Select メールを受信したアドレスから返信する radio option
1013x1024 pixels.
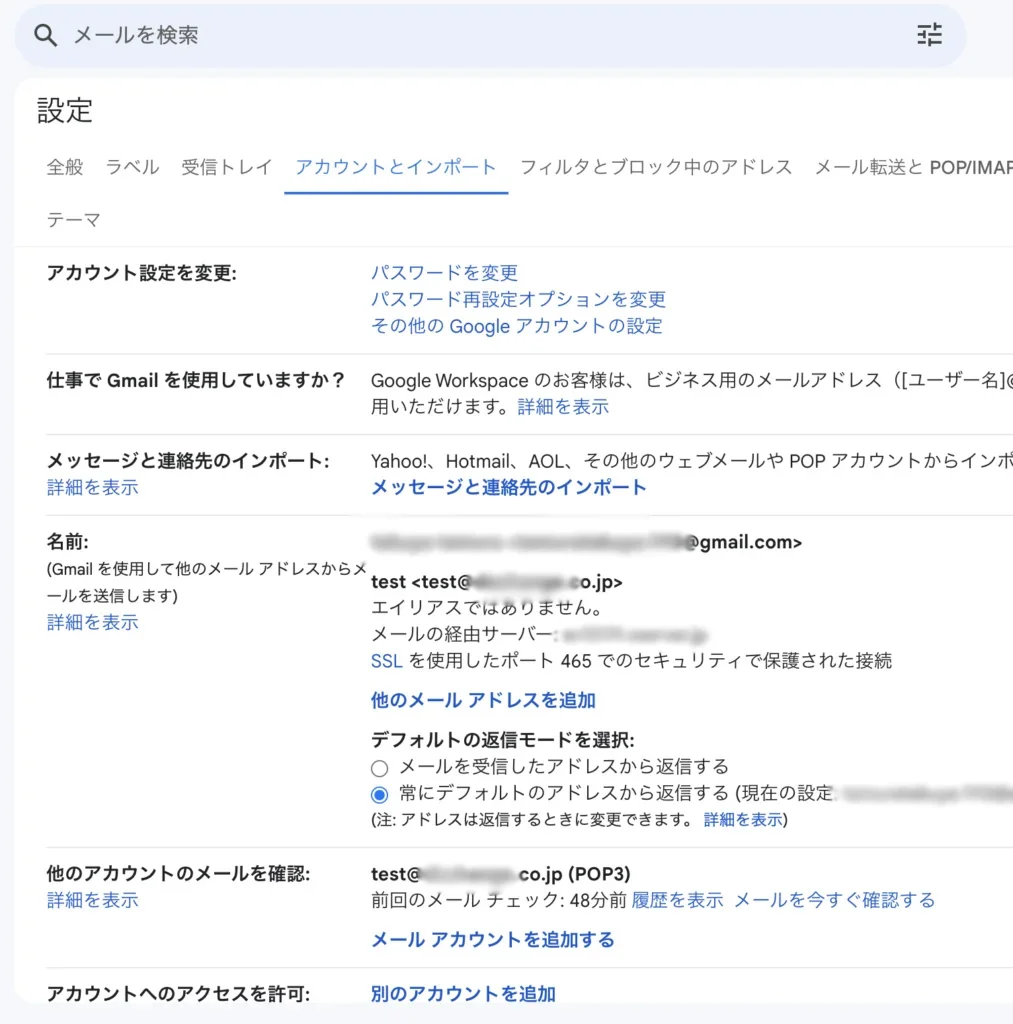[379, 768]
